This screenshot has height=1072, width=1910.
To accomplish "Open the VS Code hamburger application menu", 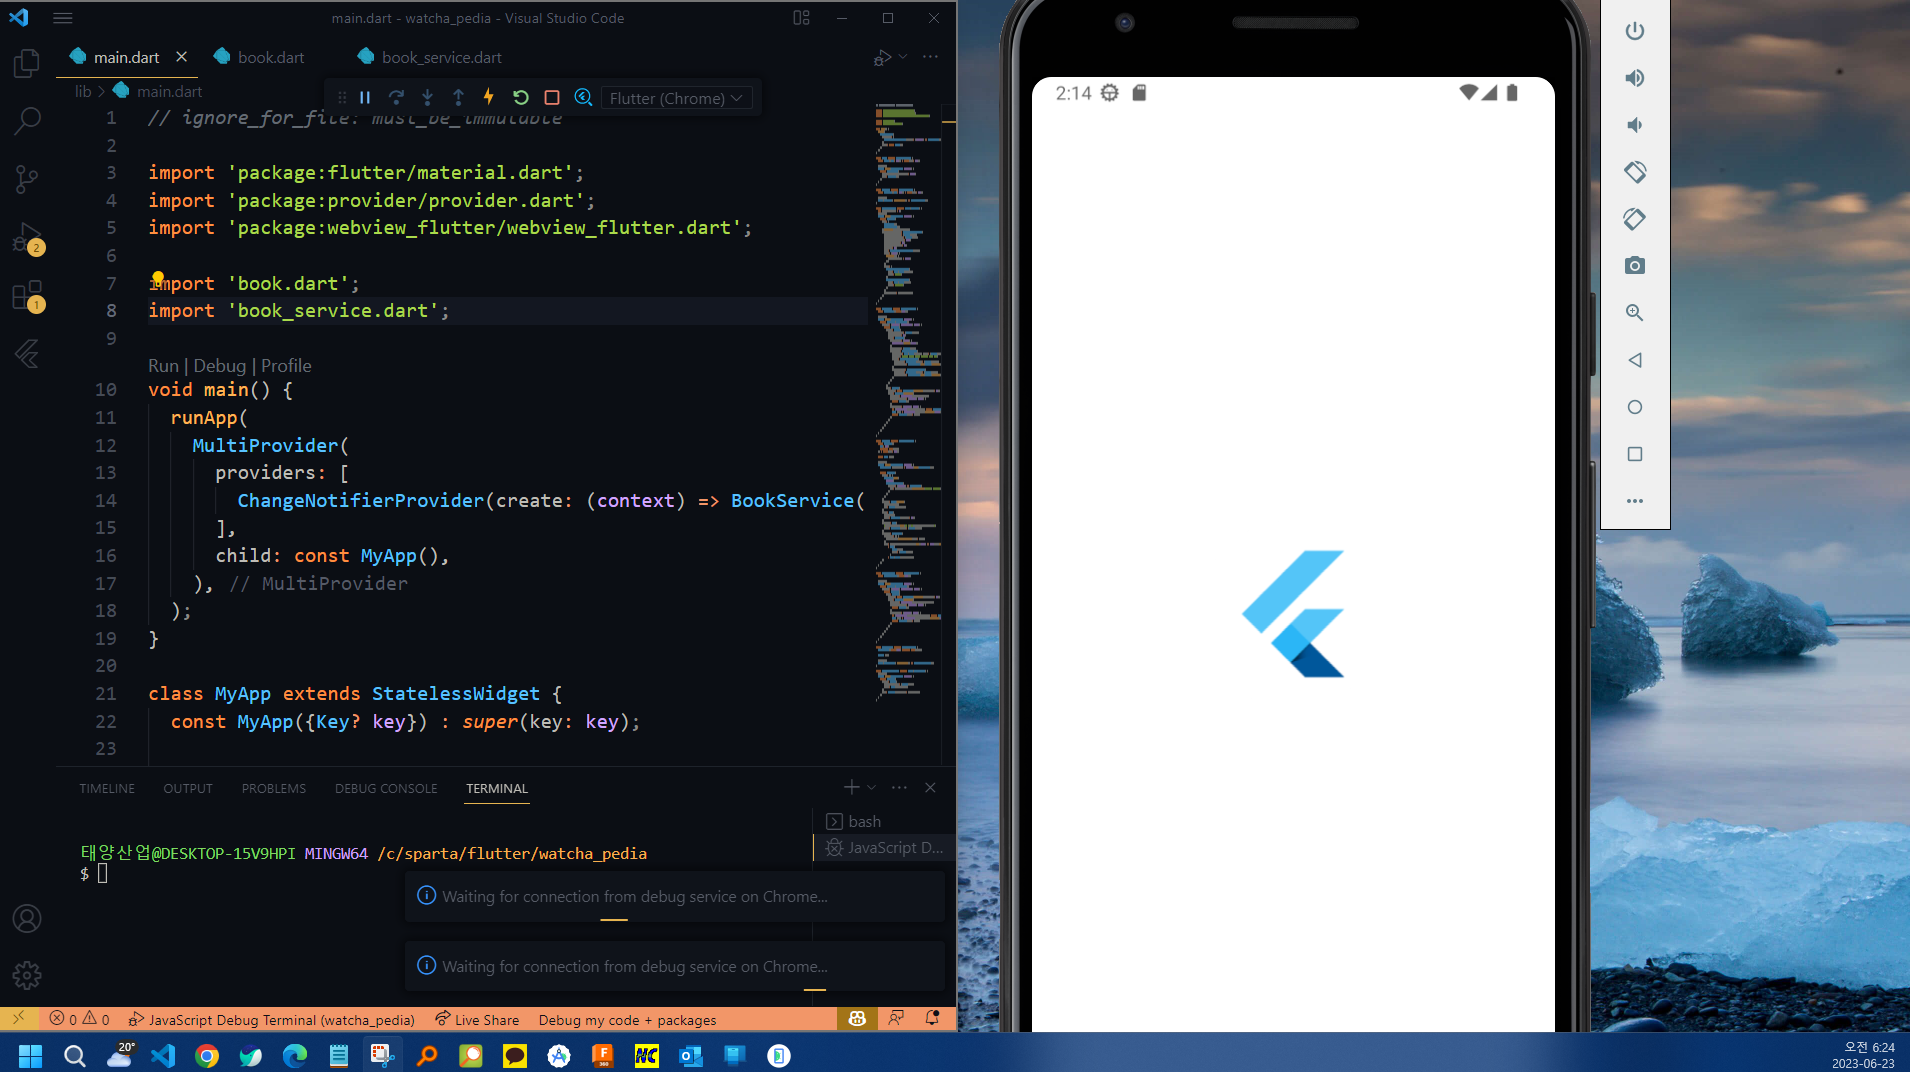I will (x=63, y=18).
